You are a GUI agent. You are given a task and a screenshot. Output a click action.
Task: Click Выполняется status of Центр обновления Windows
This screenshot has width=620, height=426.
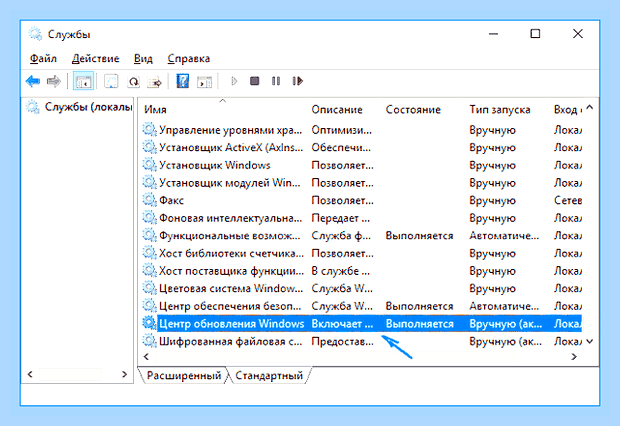tap(420, 324)
